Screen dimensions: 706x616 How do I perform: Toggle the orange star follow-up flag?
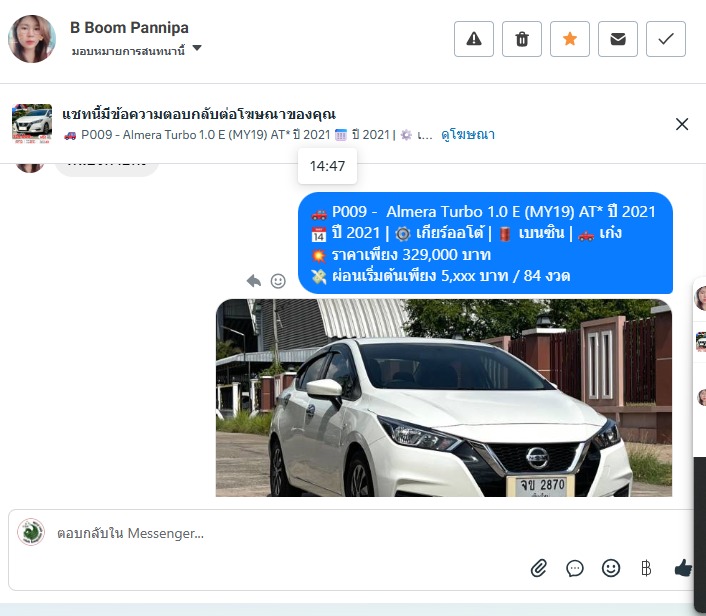click(570, 39)
